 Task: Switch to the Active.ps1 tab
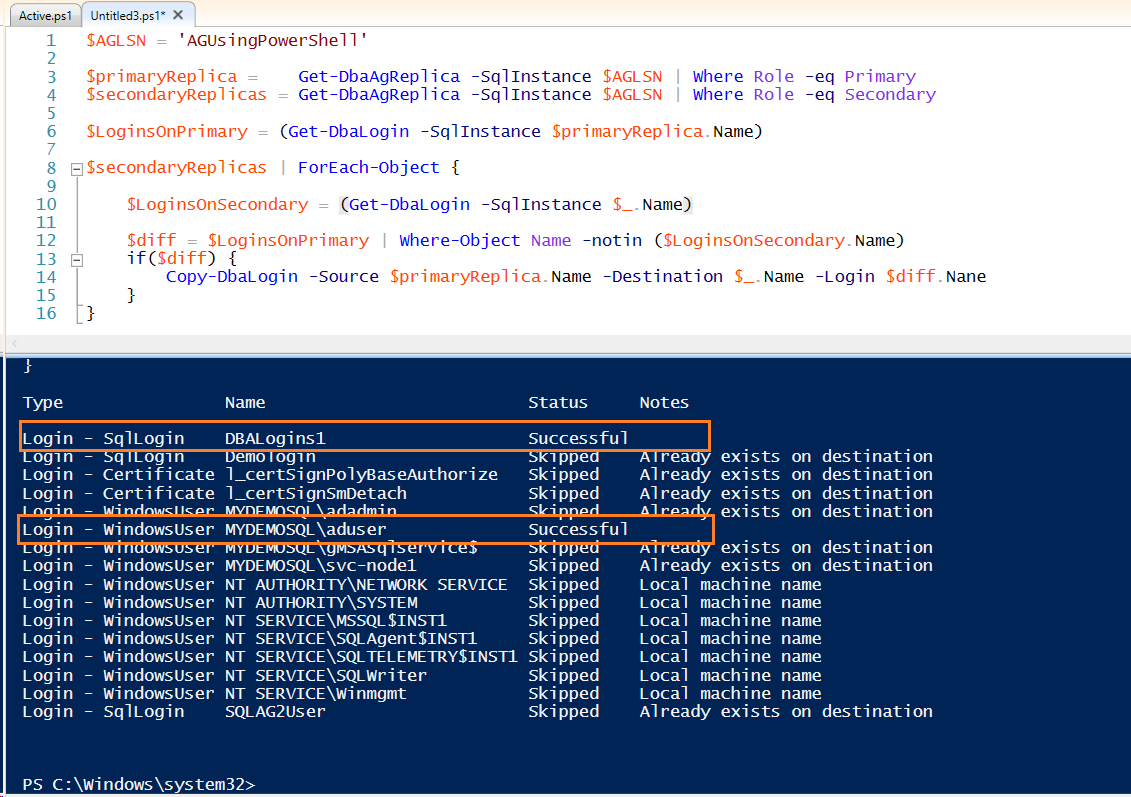pyautogui.click(x=44, y=16)
